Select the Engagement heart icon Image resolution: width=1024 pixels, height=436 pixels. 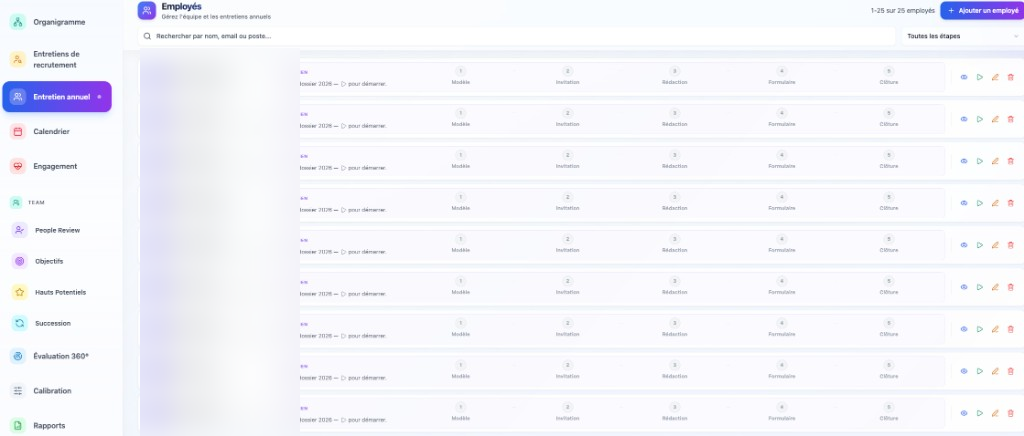[x=18, y=166]
